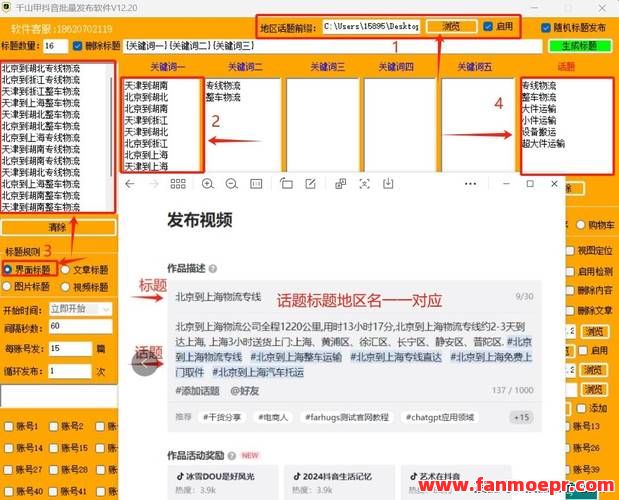The height and width of the screenshot is (500, 619).
Task: Select the #chatgpt应用领域 recommended tag
Action: point(440,418)
